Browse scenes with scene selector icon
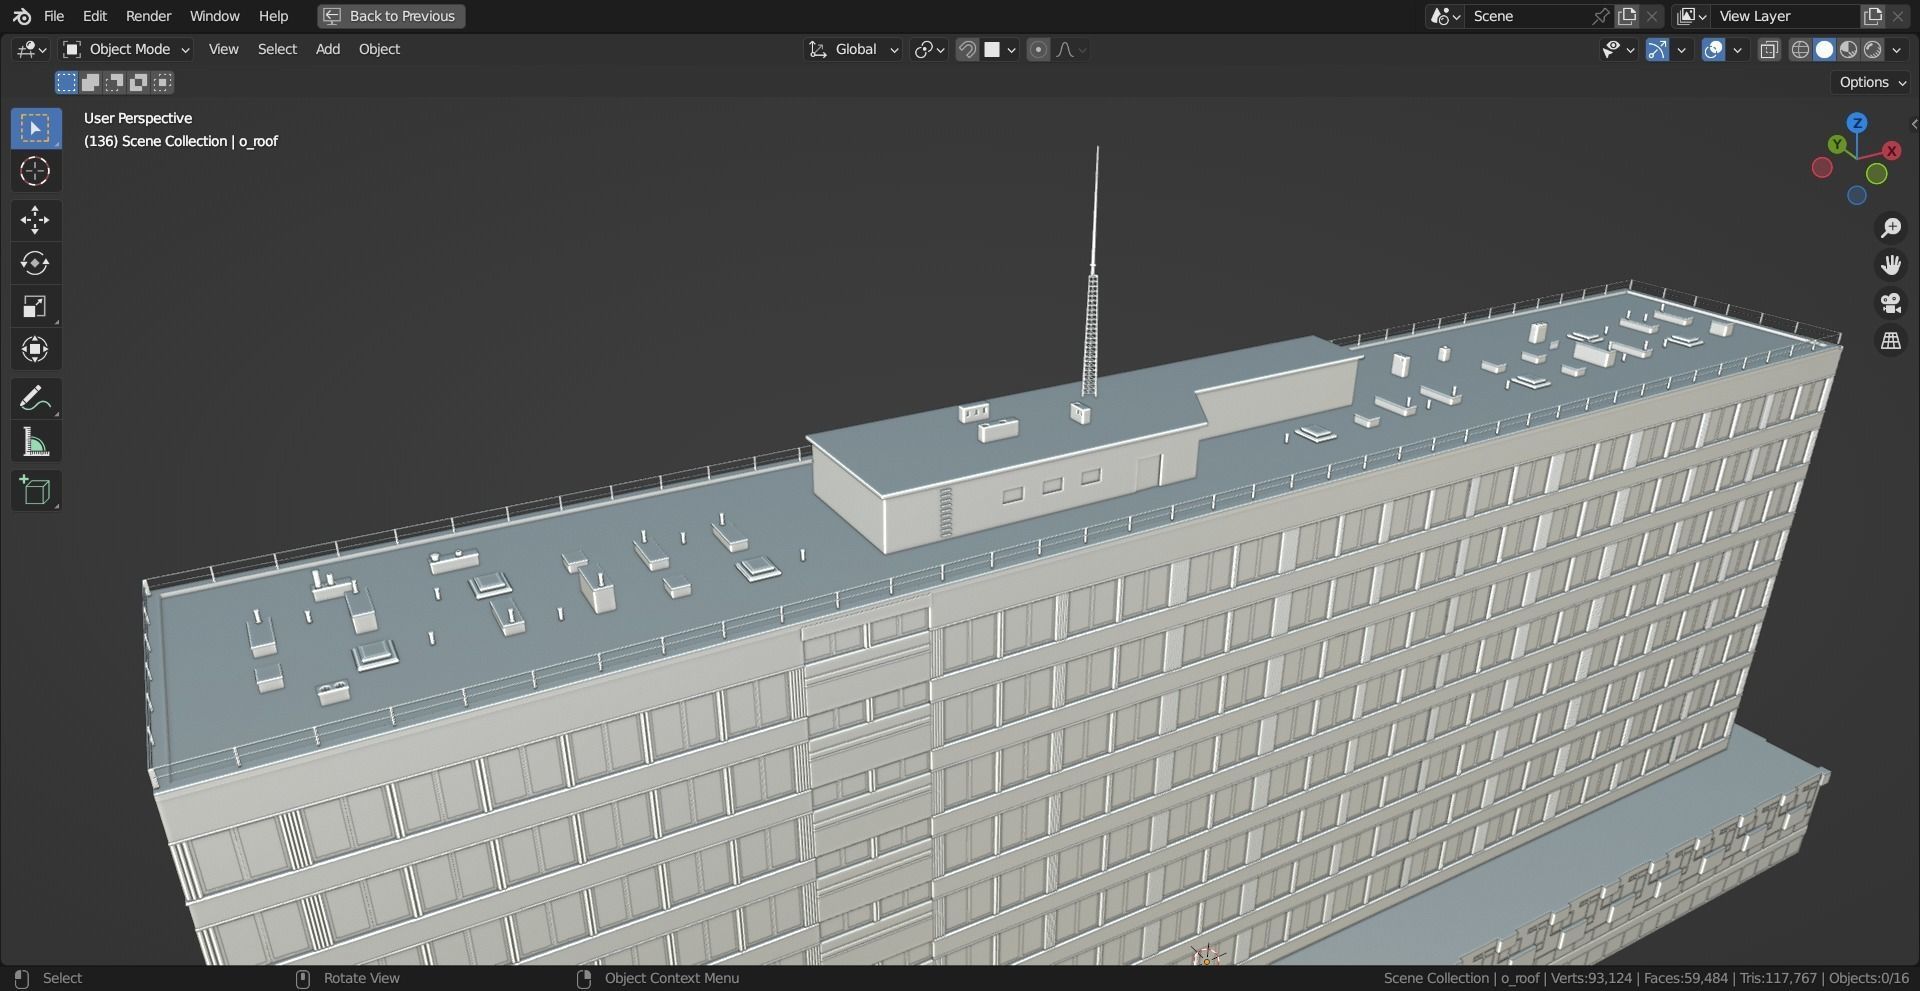The width and height of the screenshot is (1920, 991). click(1445, 16)
